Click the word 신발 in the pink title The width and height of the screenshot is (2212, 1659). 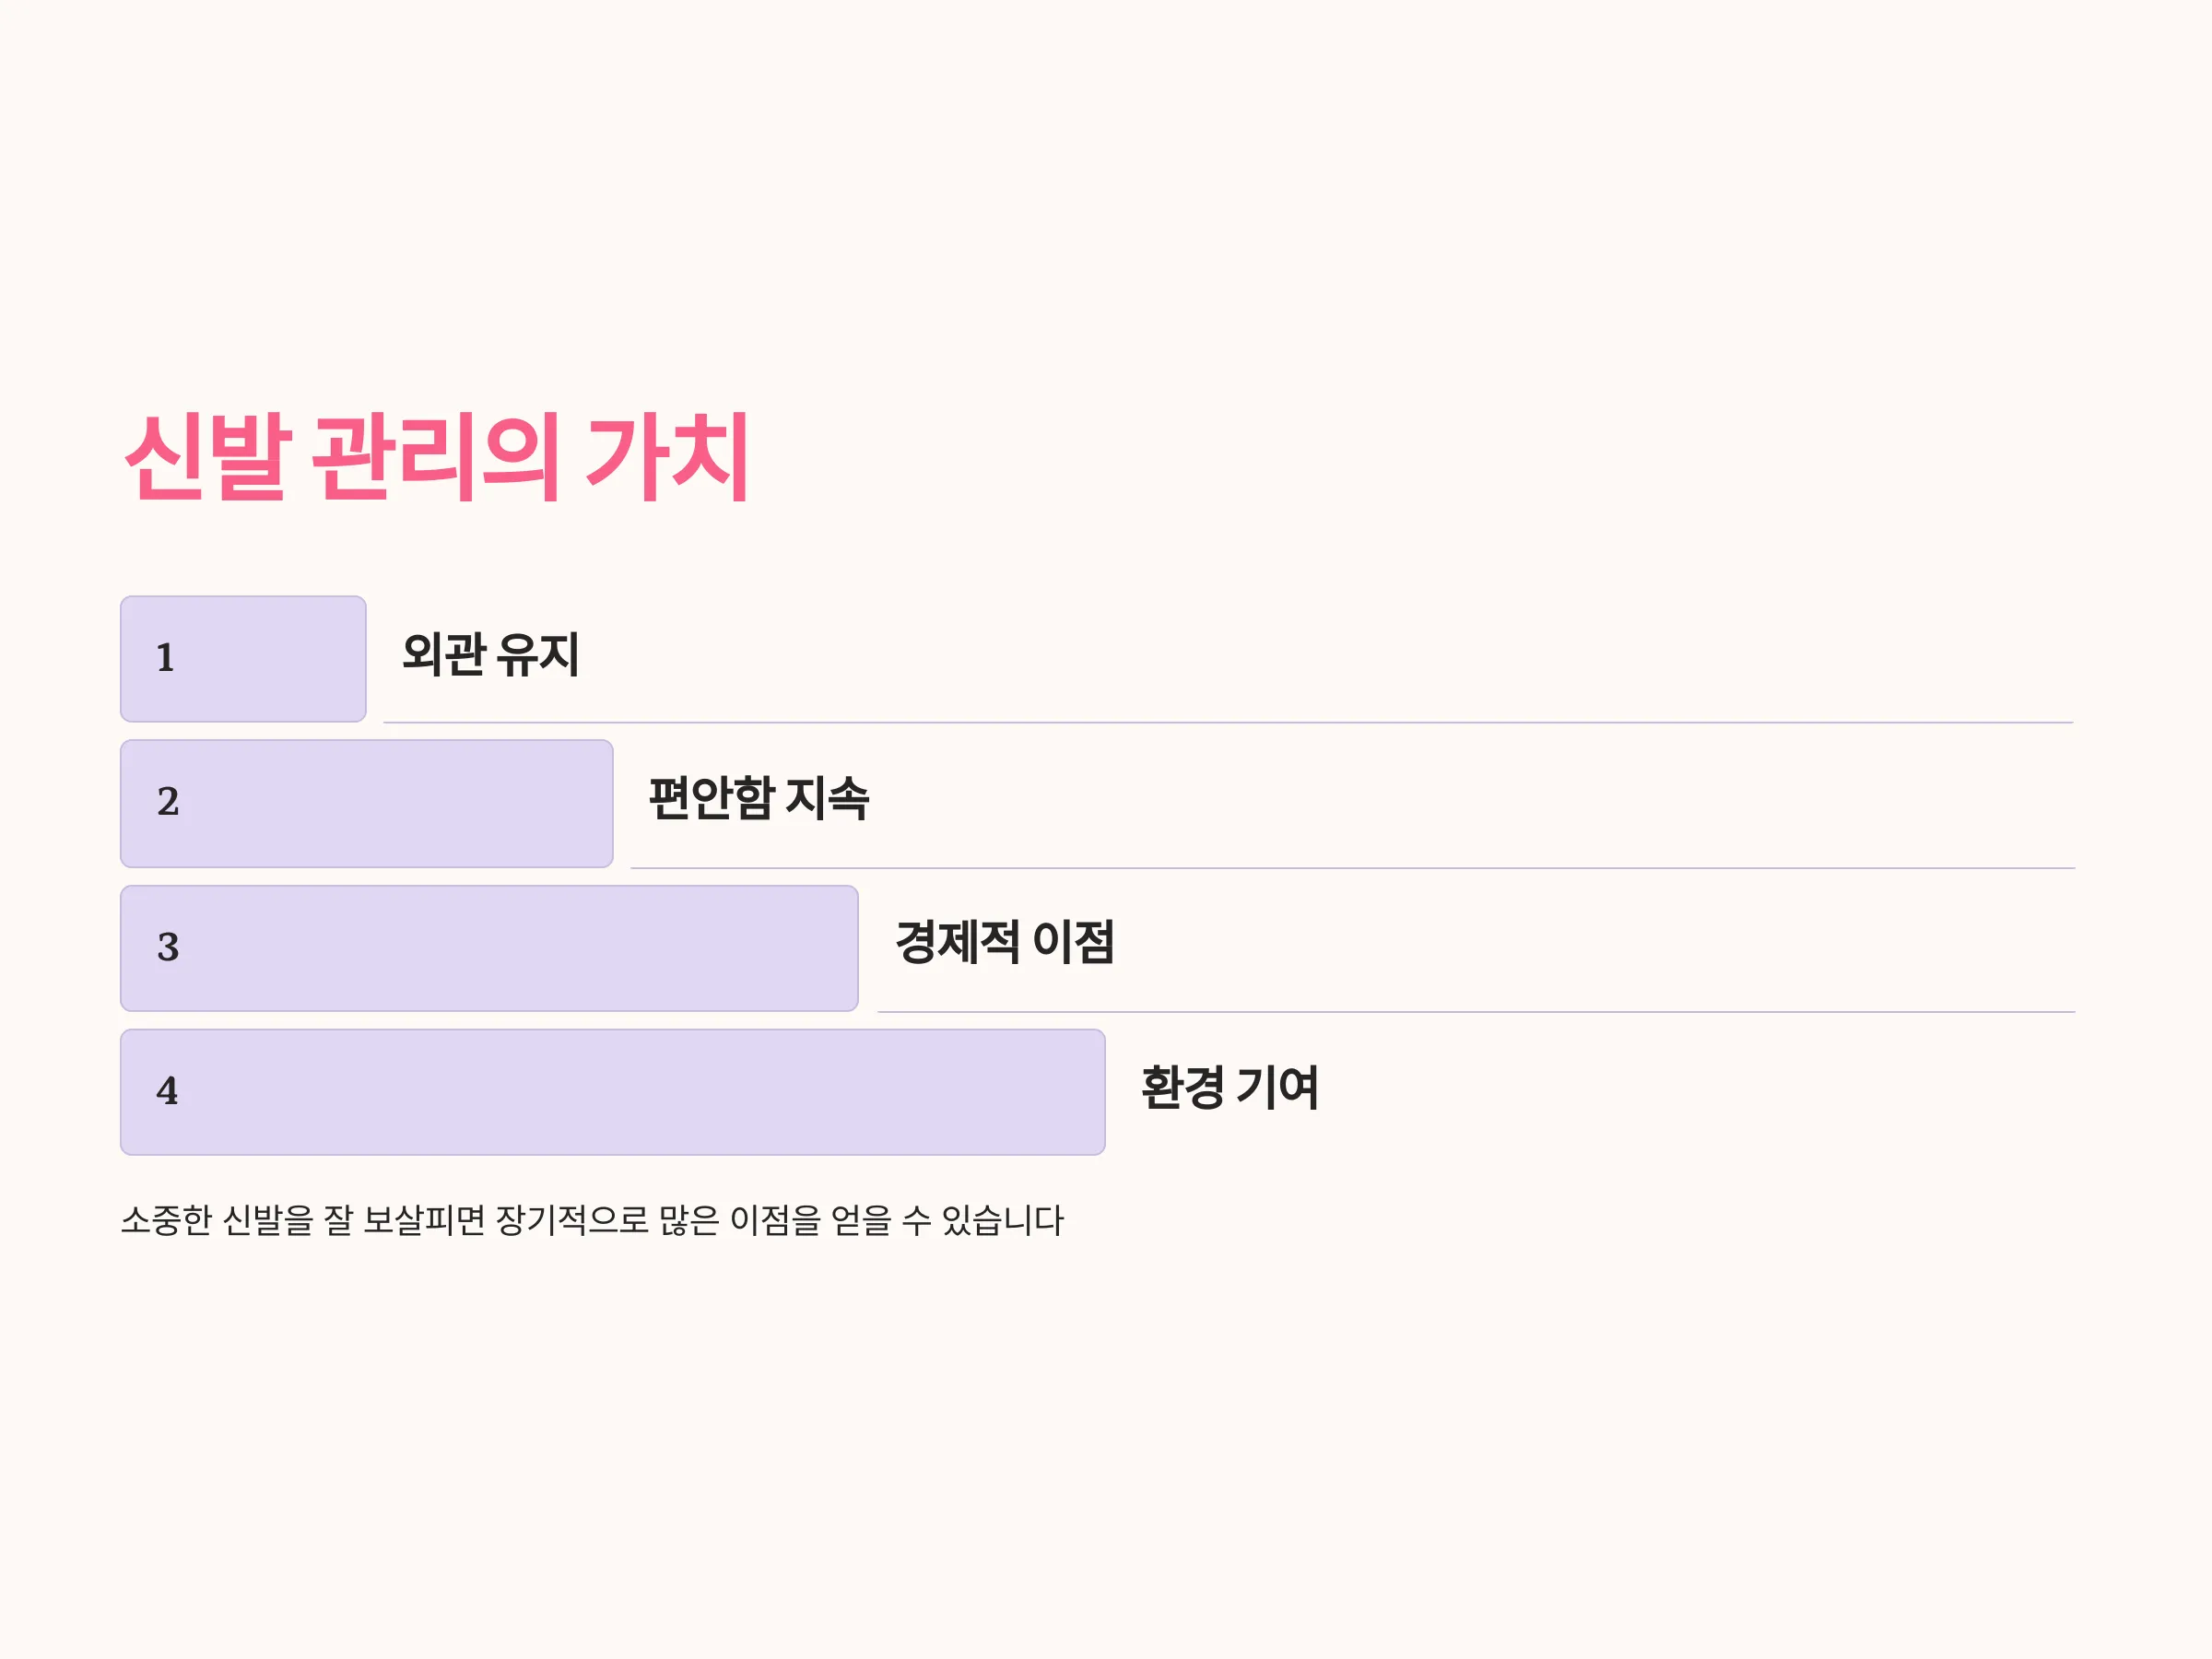pos(208,456)
